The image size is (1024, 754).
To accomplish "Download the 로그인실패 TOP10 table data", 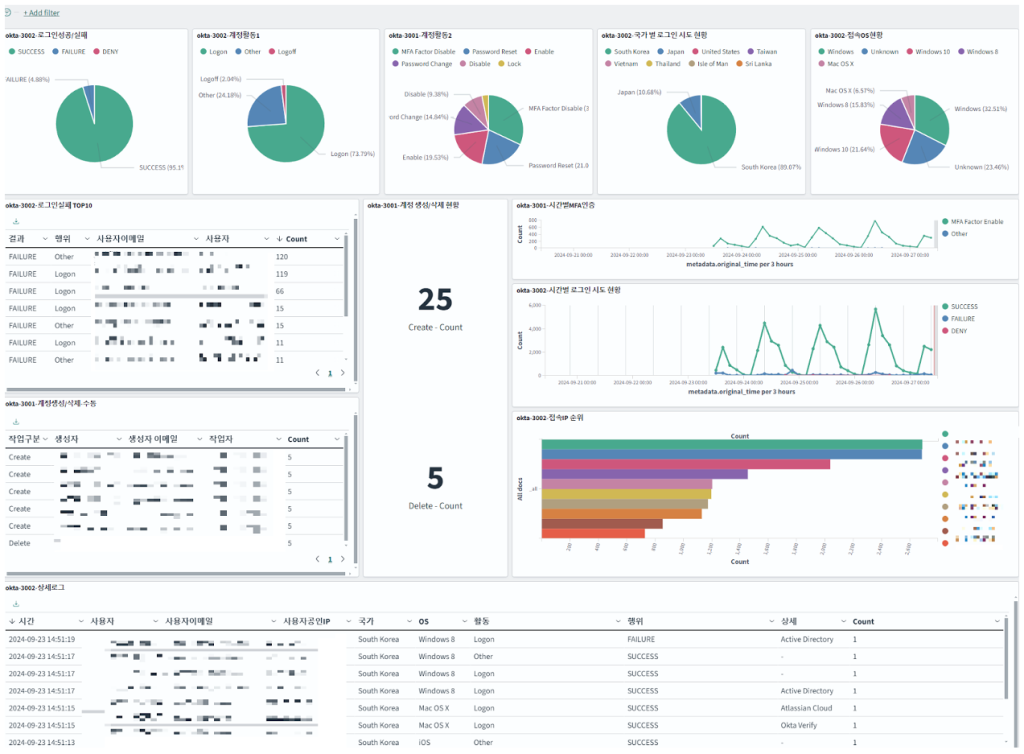I will point(16,221).
